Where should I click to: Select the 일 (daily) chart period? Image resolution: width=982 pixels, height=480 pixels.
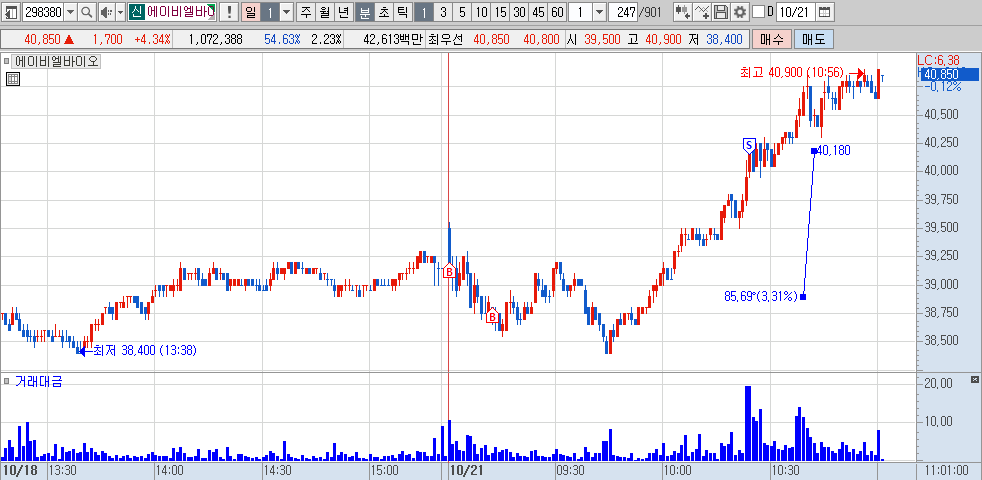(x=250, y=12)
